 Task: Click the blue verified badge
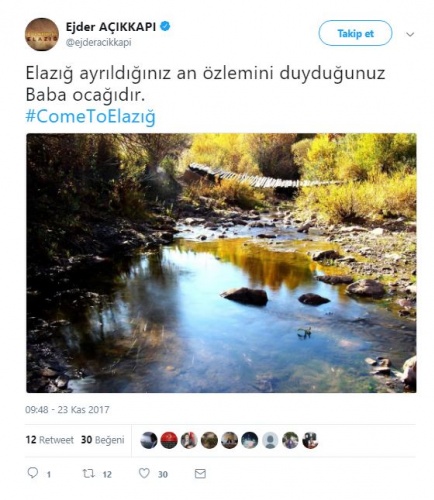coord(165,26)
